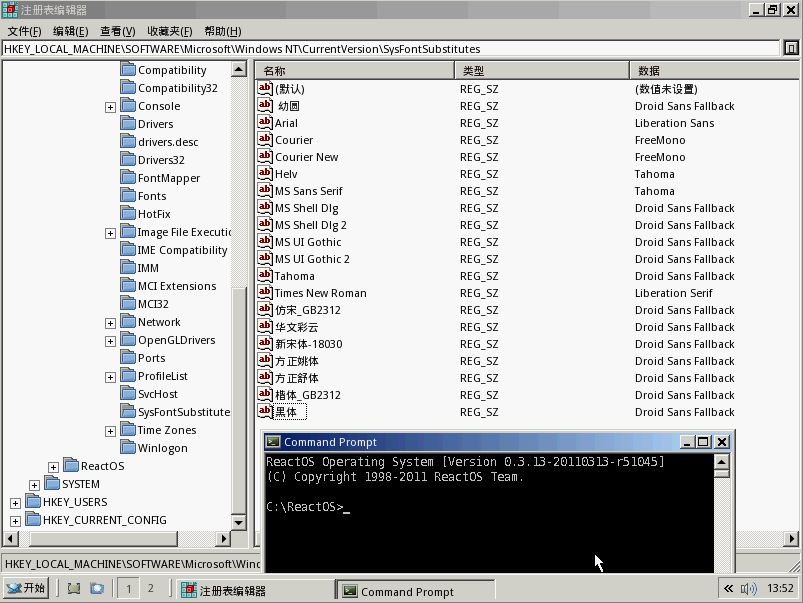Expand the Image File Execution key
This screenshot has height=603, width=803.
coord(110,233)
